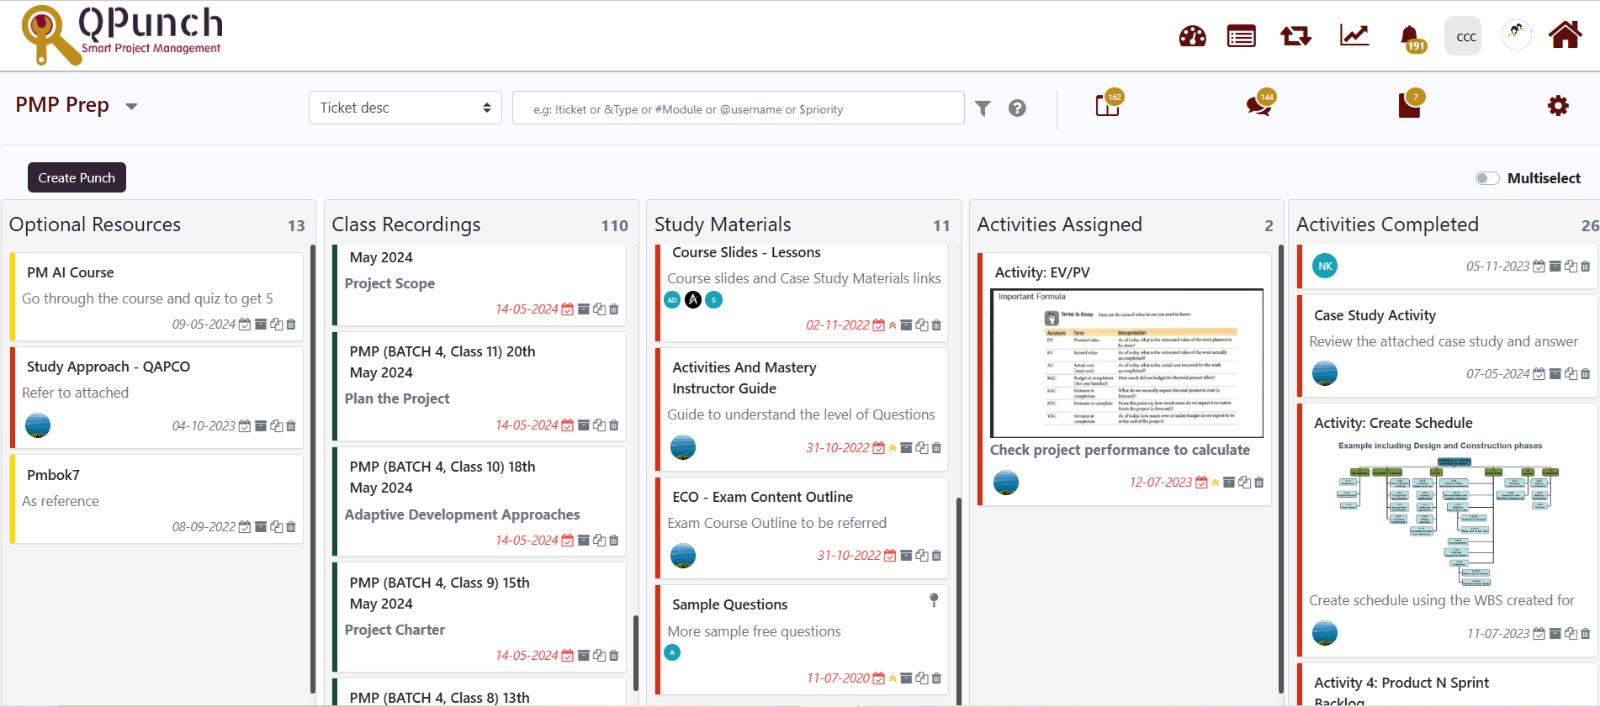Screen dimensions: 1600x707
Task: Open the dashboard gauge icon
Action: point(1192,37)
